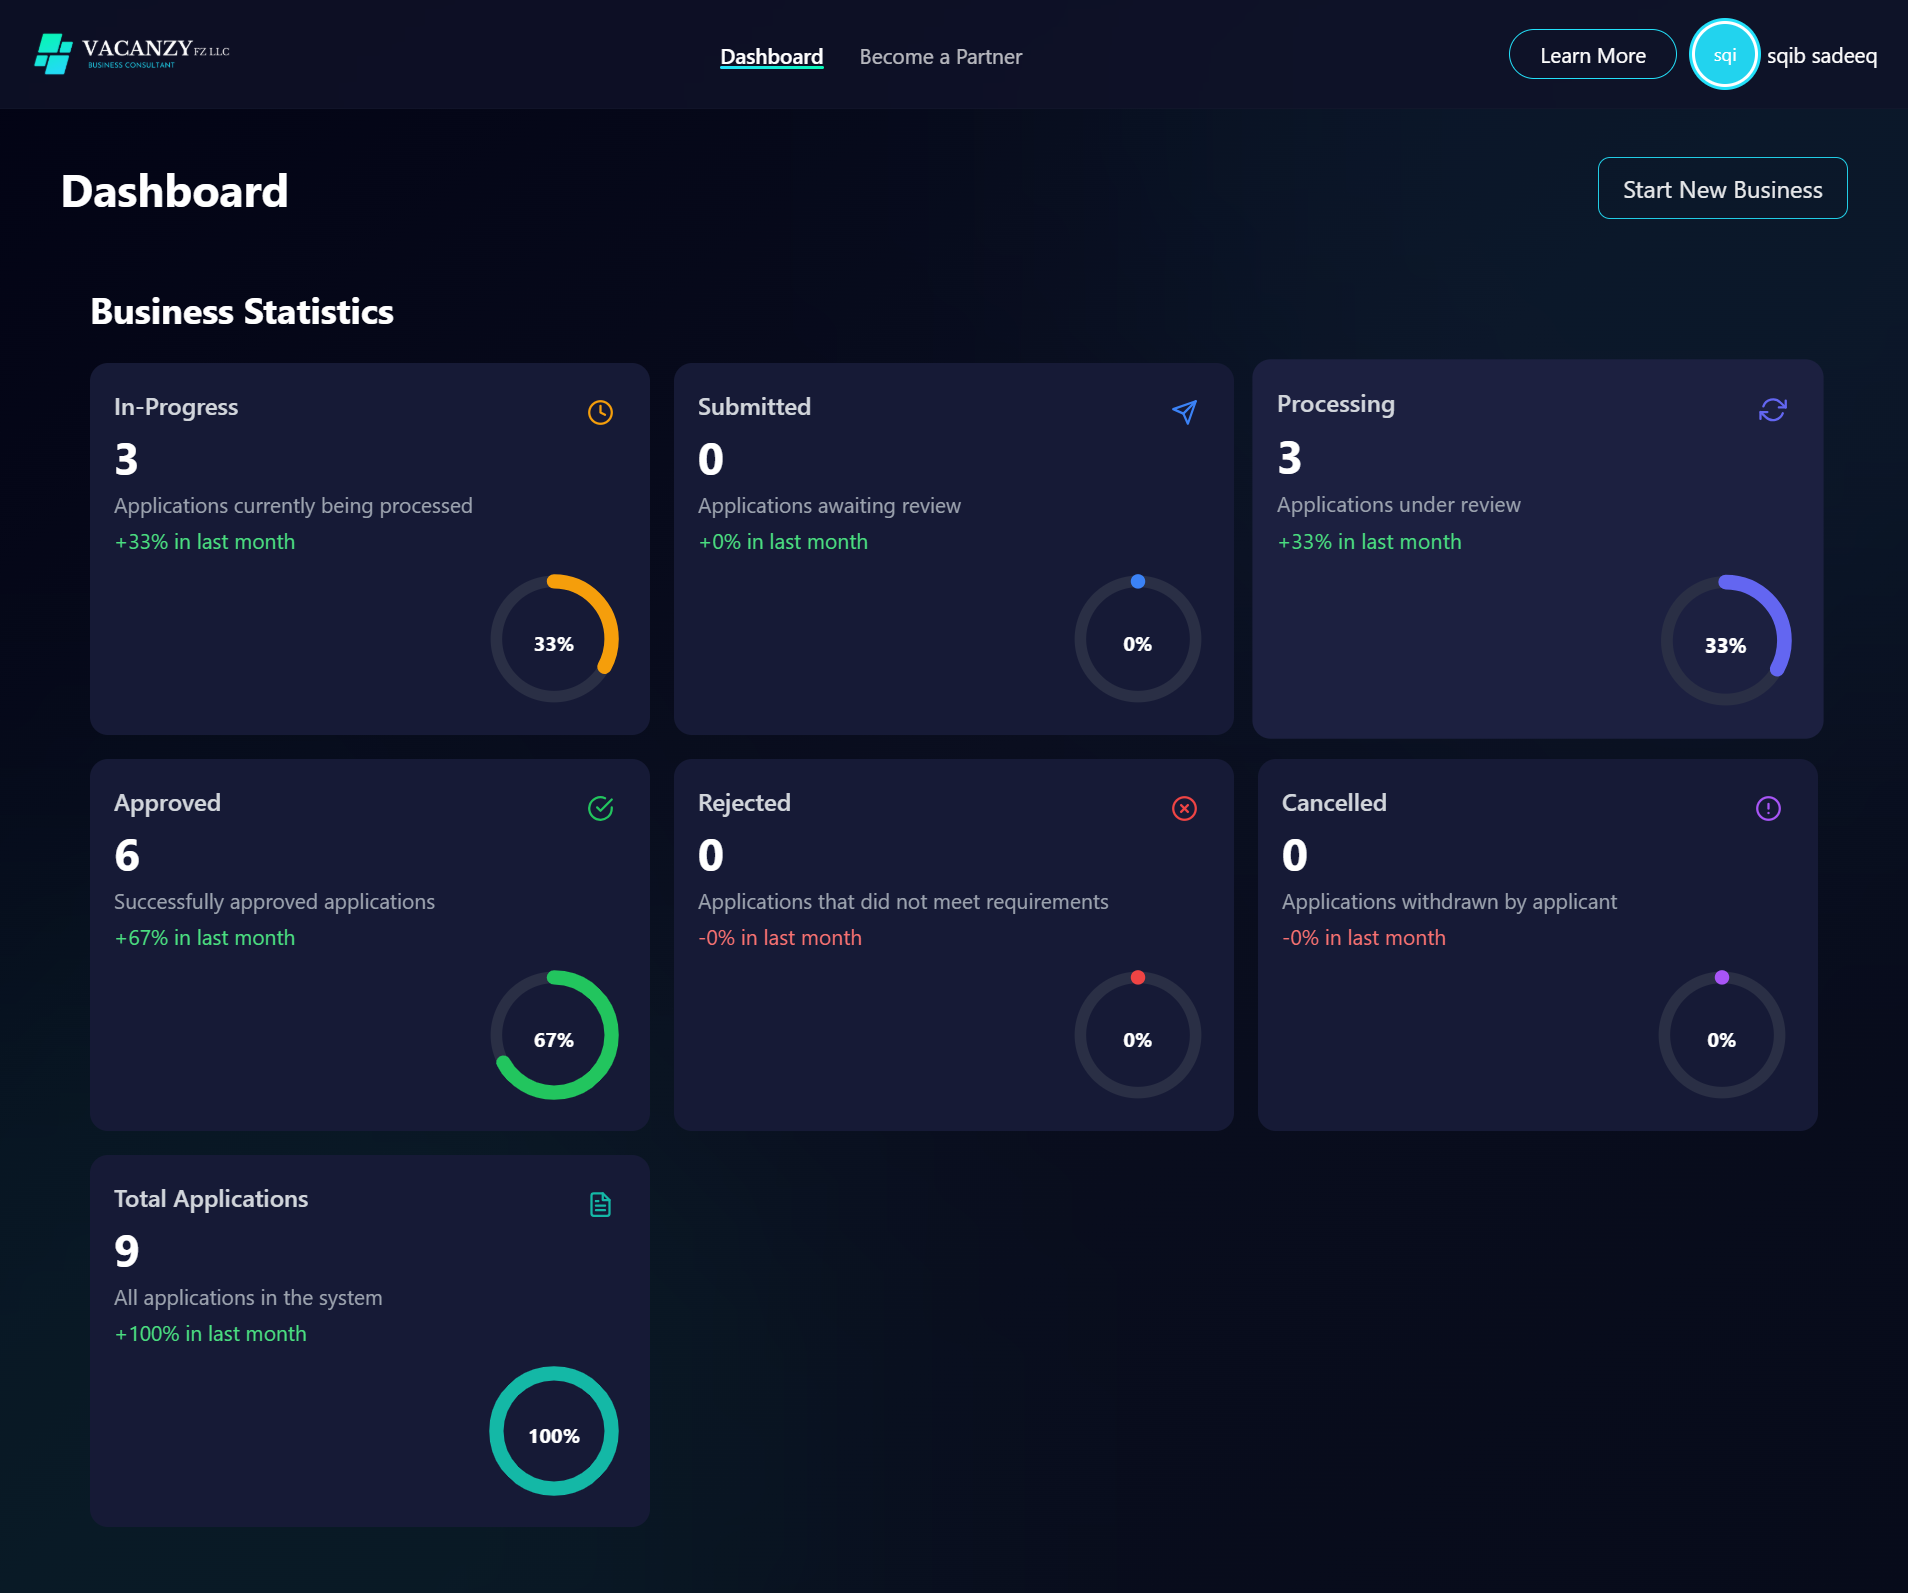Go to the Dashboard nav tab
The width and height of the screenshot is (1908, 1593).
point(771,57)
